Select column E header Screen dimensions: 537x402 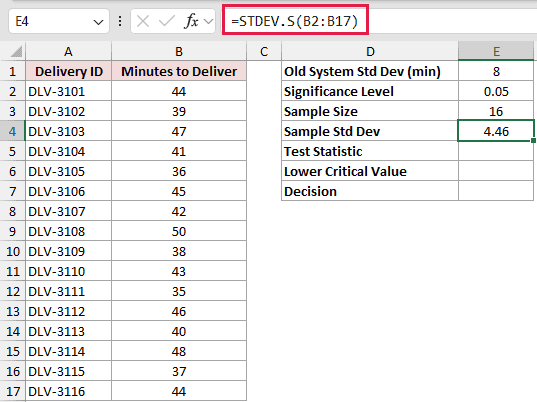[496, 51]
